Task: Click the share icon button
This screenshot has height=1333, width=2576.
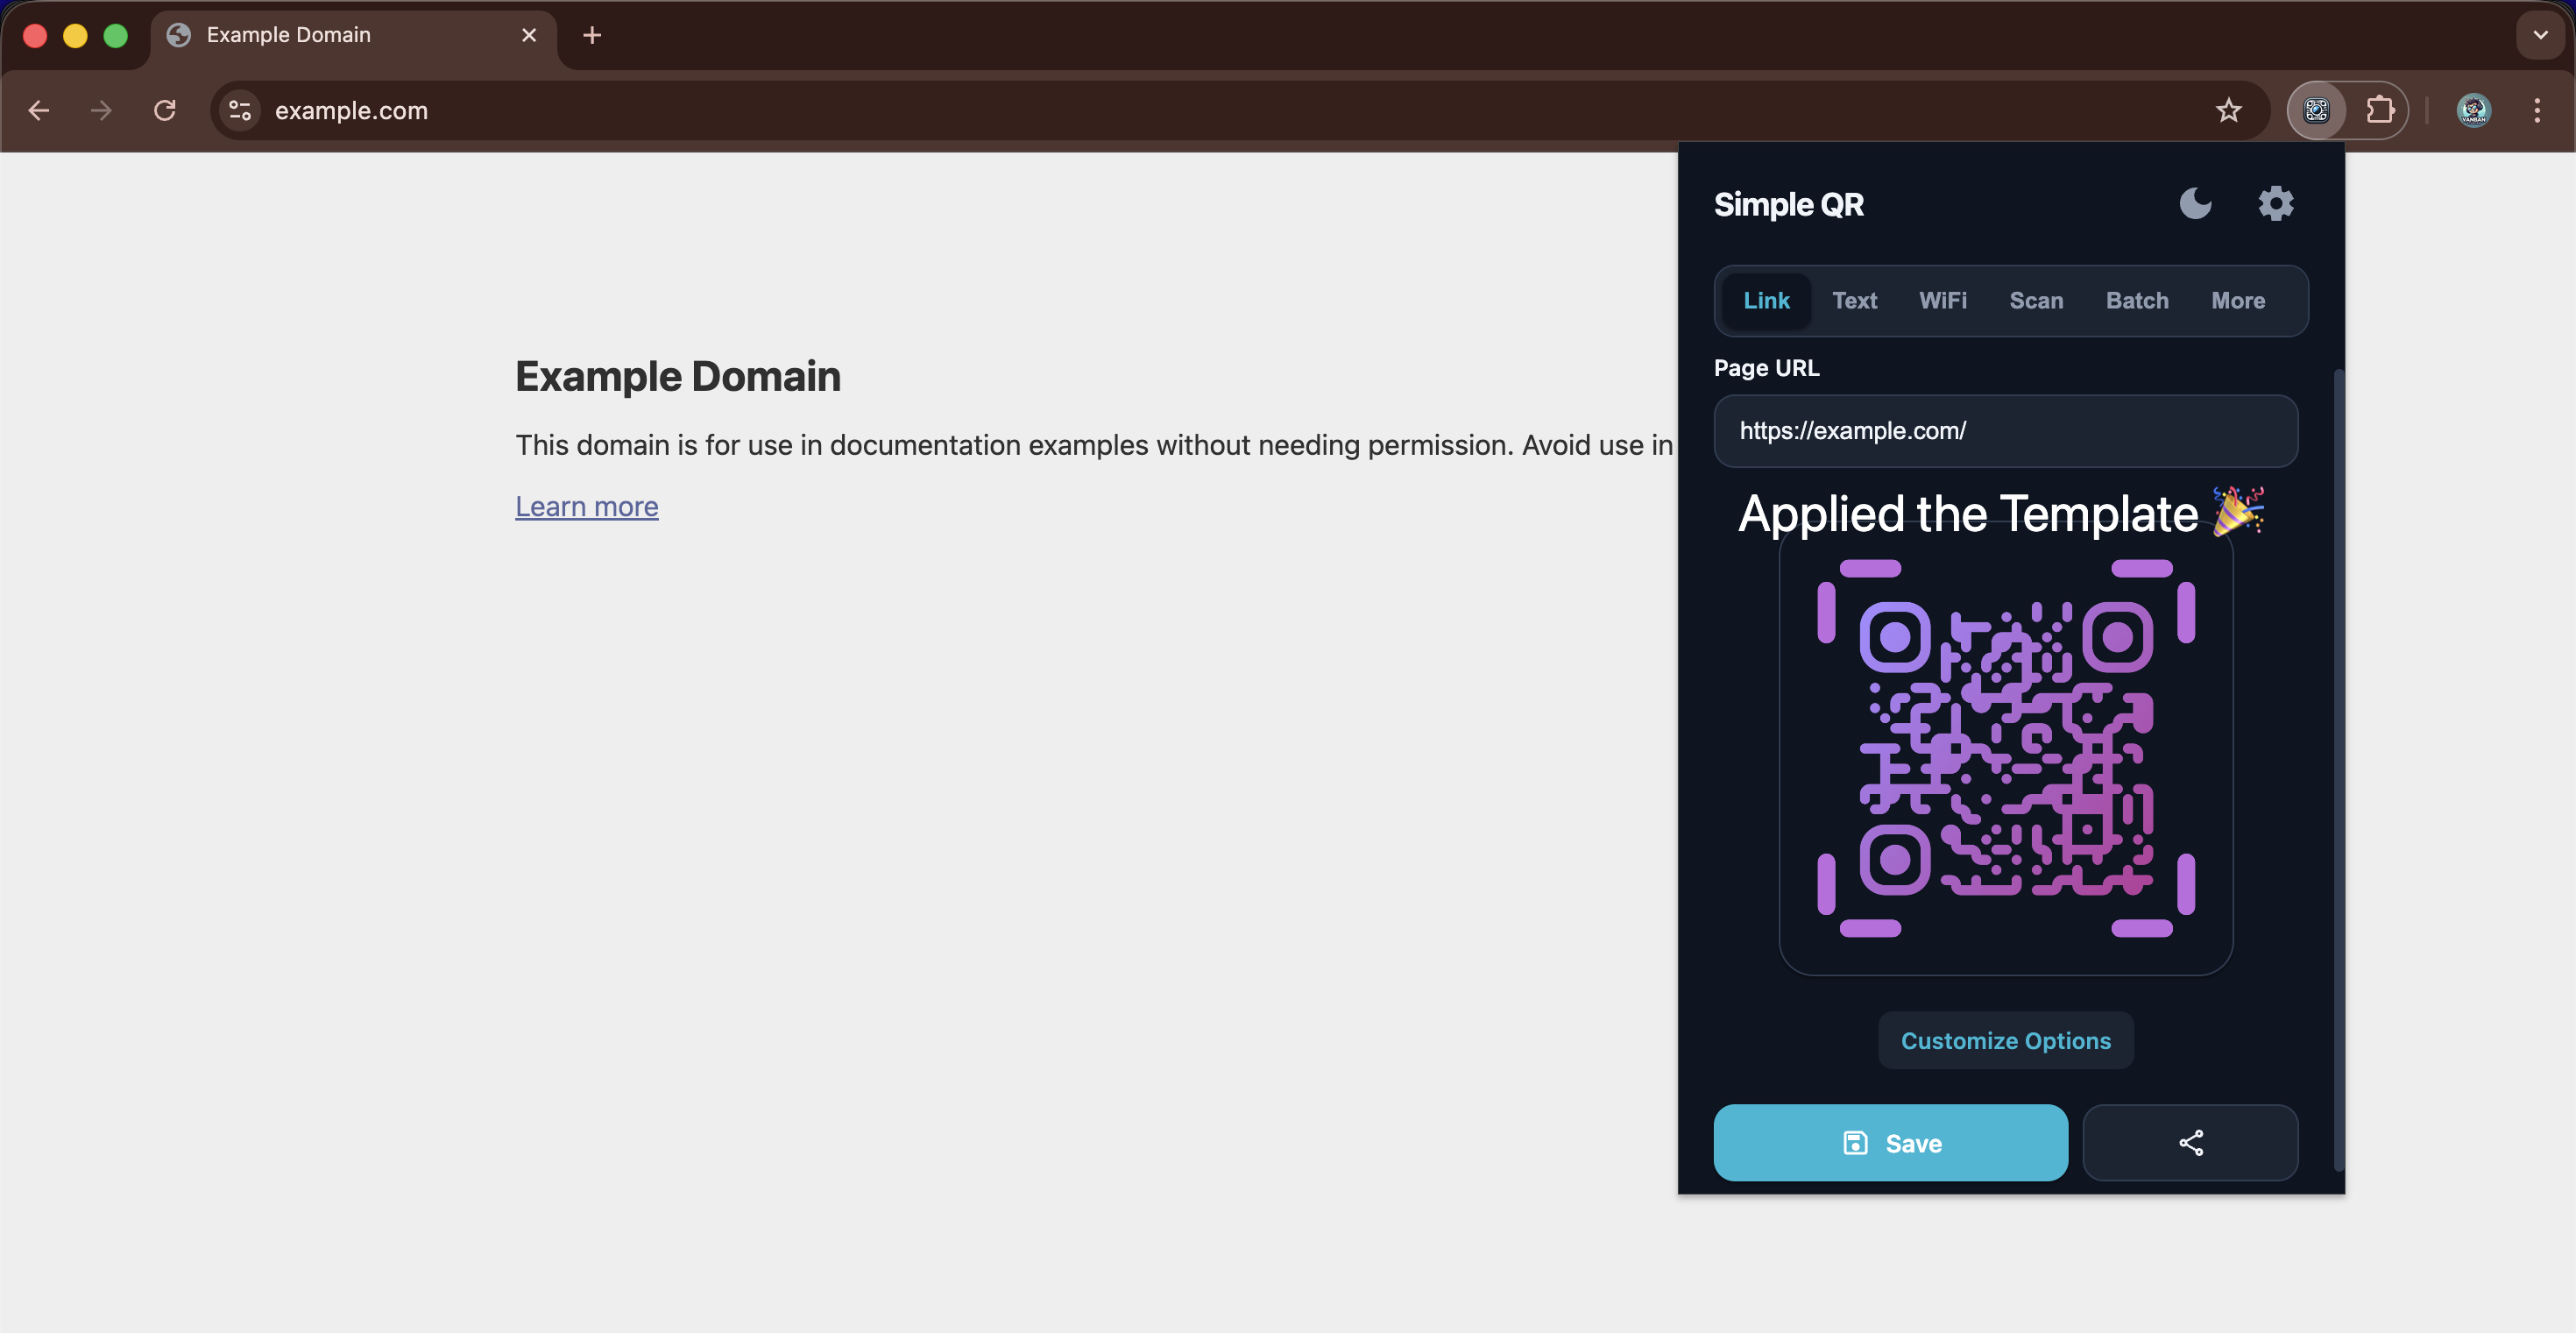Action: coord(2190,1142)
